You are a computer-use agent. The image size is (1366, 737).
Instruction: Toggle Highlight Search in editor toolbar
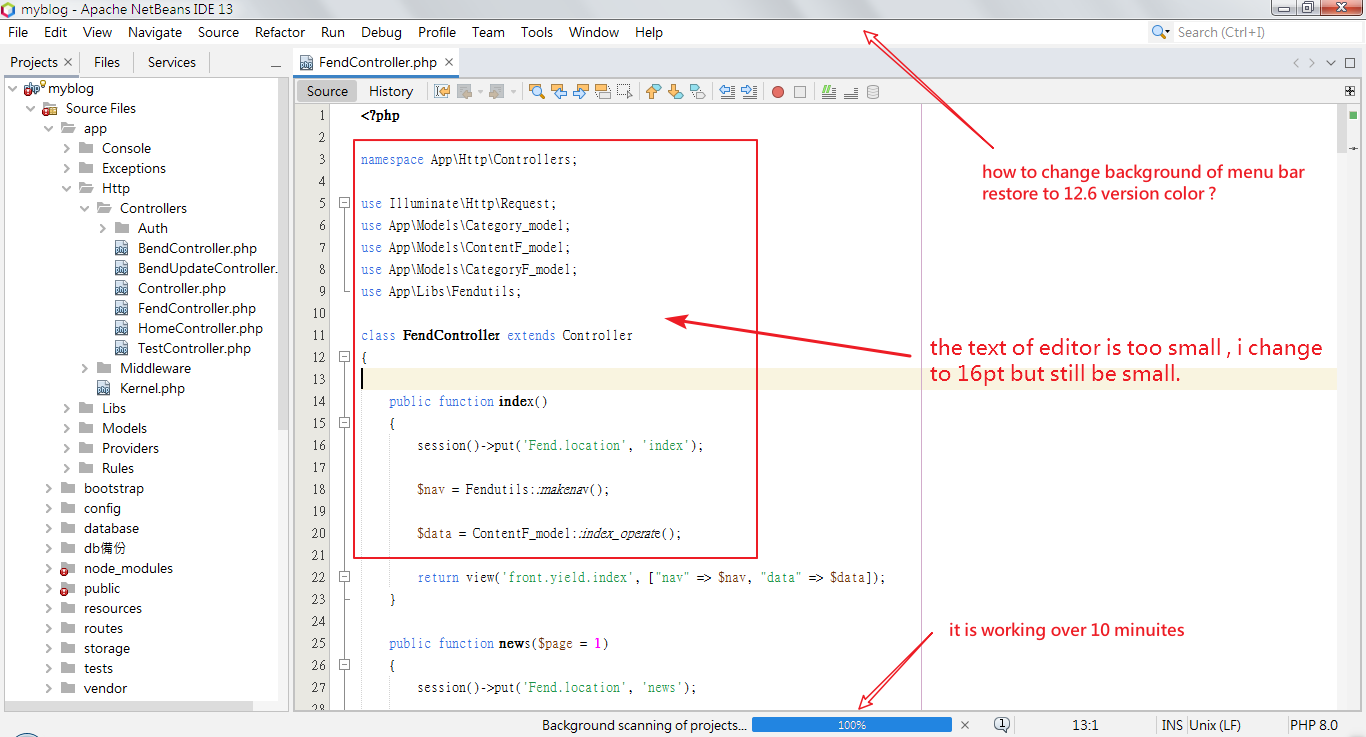coord(603,91)
